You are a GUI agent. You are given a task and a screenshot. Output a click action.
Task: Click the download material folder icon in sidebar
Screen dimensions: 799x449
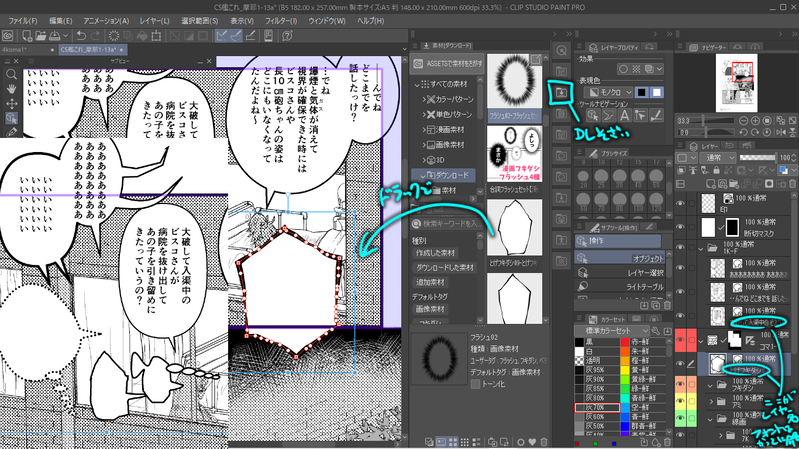pyautogui.click(x=561, y=92)
